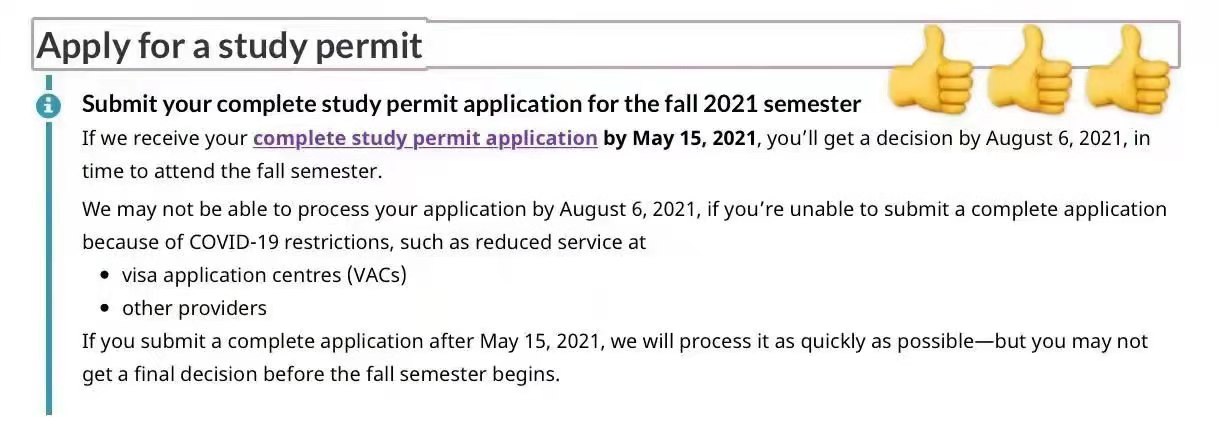1219x432 pixels.
Task: Click the rightmost thumbs-up emoji
Action: click(x=1127, y=72)
